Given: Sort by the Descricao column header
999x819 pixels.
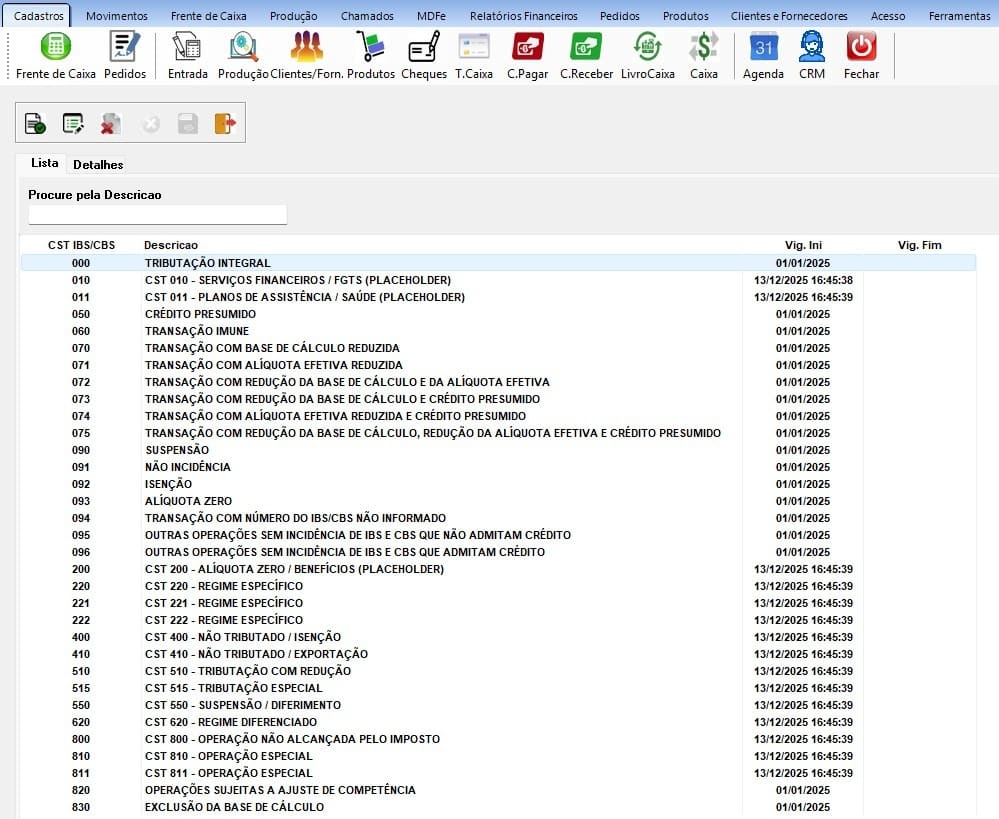Looking at the screenshot, I should click(171, 245).
